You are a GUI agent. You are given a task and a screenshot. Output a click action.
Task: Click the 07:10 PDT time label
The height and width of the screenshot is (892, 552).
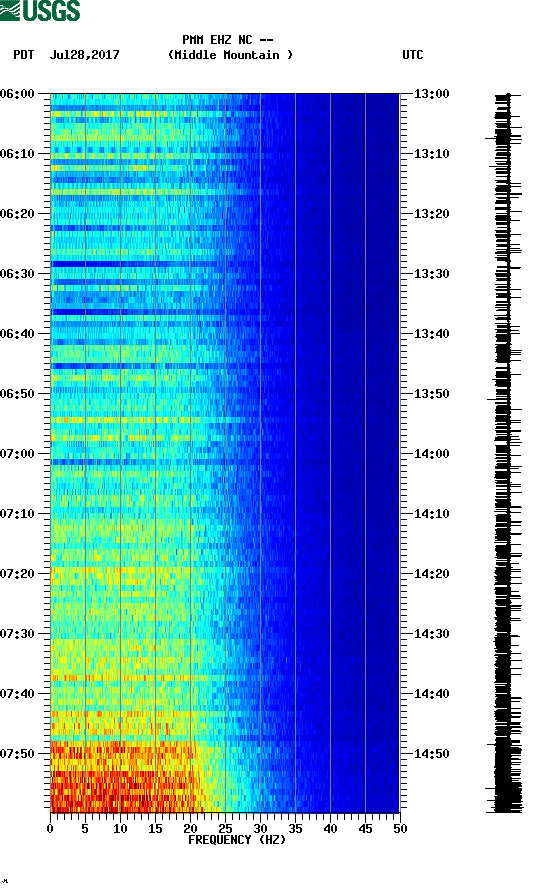(x=18, y=514)
